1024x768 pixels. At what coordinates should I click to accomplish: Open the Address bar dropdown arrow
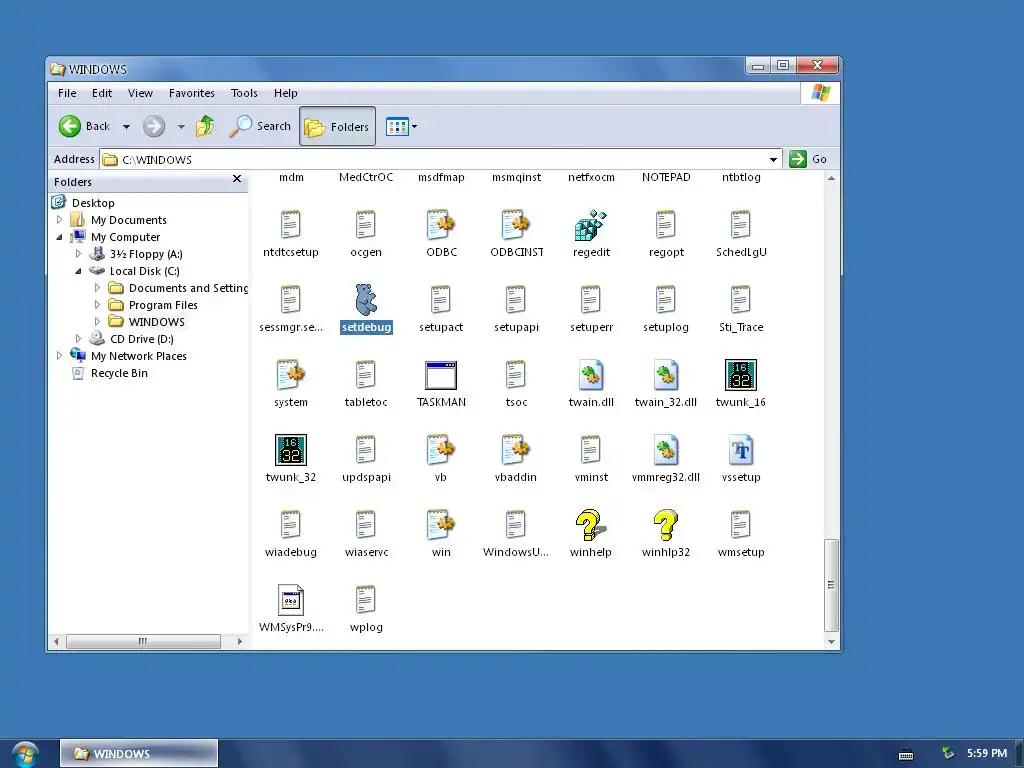(773, 159)
